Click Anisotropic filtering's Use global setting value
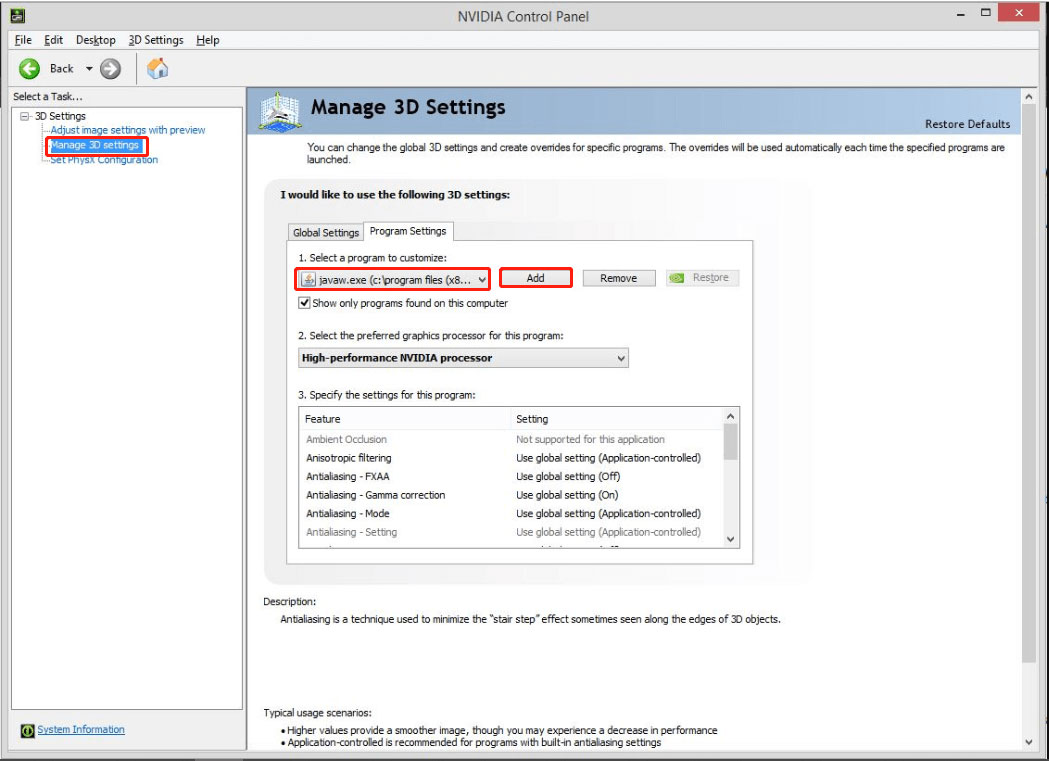 pos(608,458)
